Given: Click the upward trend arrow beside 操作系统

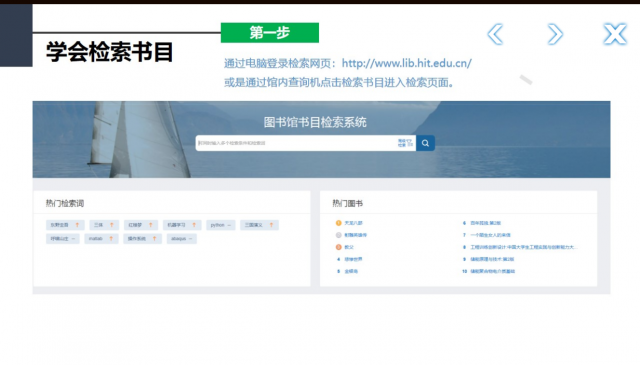Looking at the screenshot, I should coord(154,239).
